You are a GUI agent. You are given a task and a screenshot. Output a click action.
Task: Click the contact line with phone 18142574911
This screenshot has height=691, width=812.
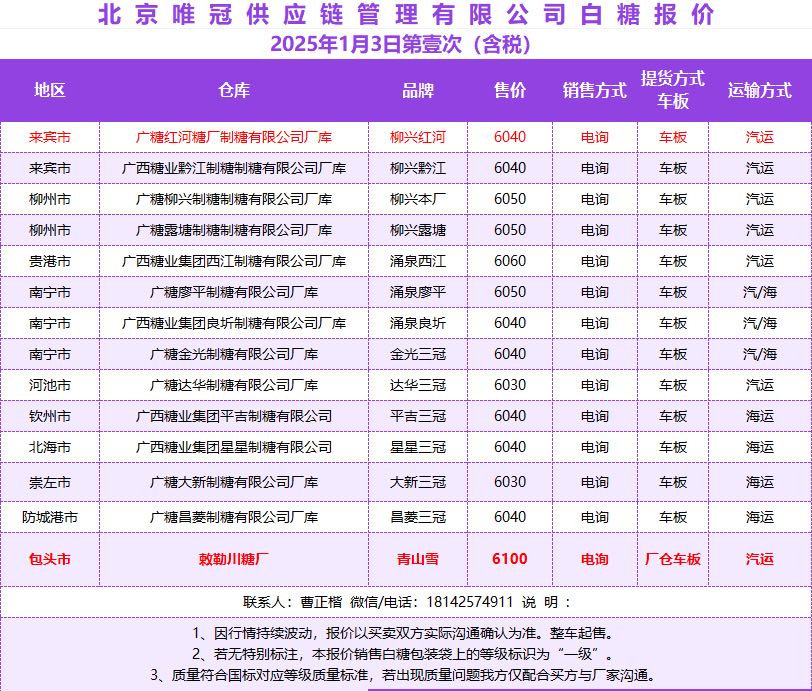406,602
